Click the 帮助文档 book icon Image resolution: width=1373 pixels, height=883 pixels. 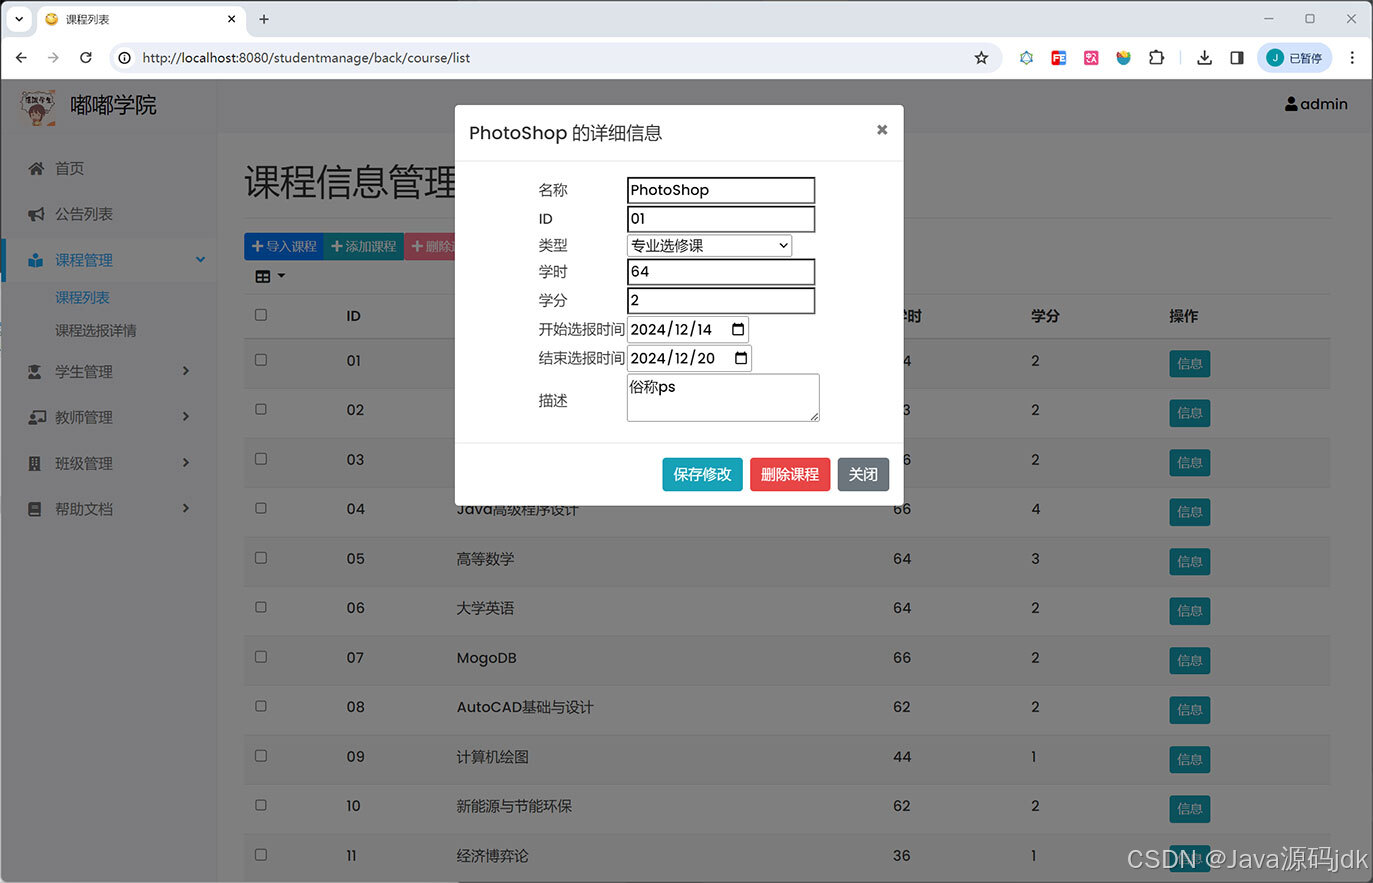[x=35, y=509]
